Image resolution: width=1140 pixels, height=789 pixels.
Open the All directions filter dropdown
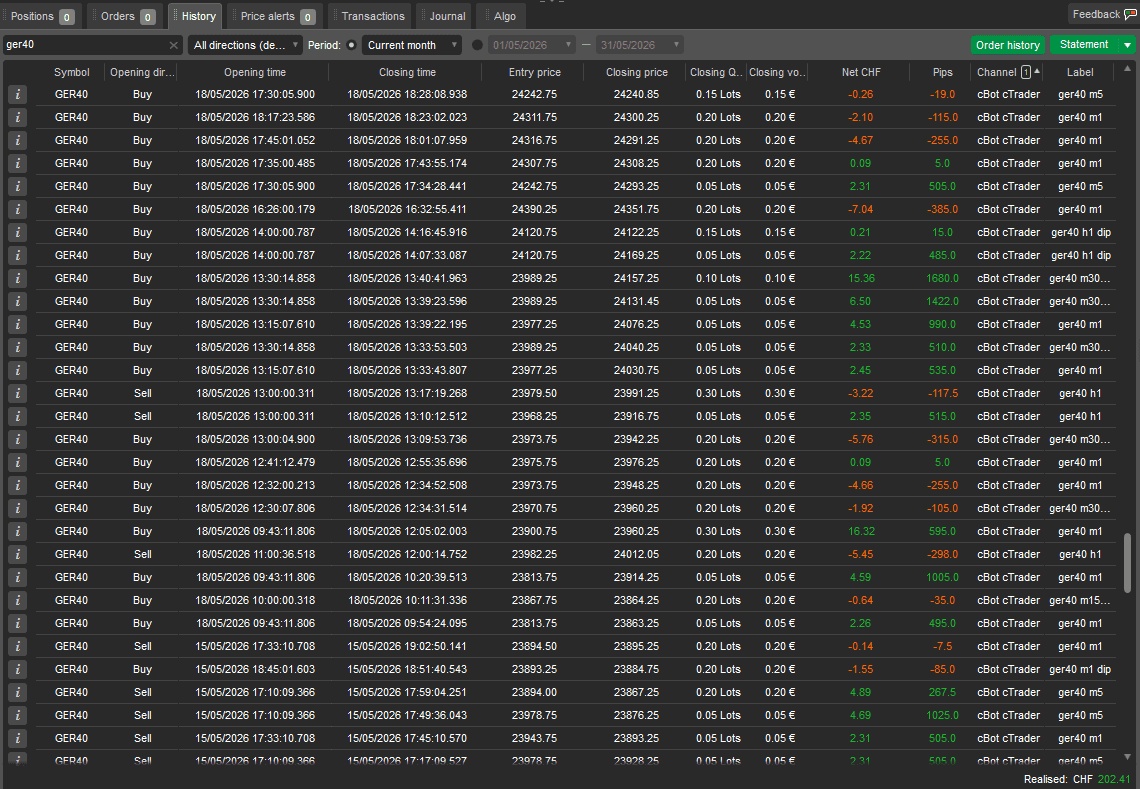point(245,45)
